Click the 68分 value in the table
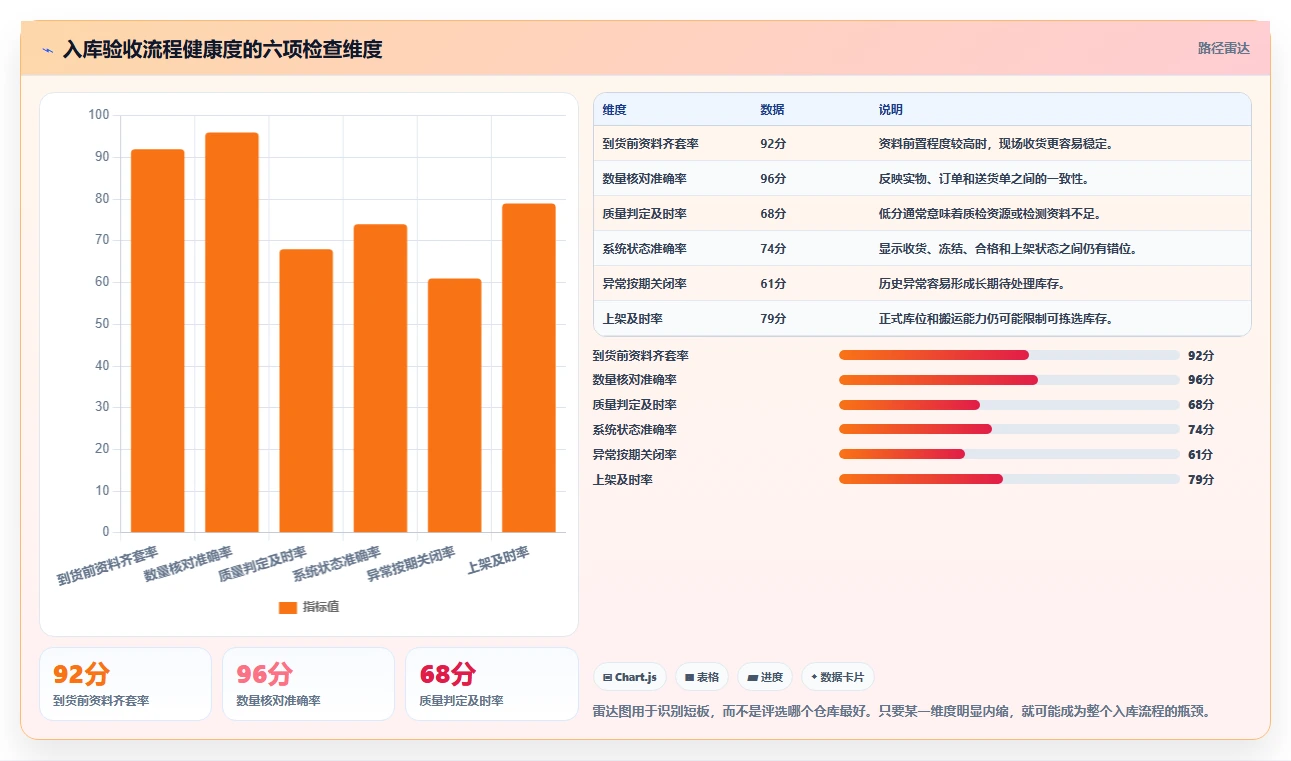1291x761 pixels. click(x=773, y=214)
